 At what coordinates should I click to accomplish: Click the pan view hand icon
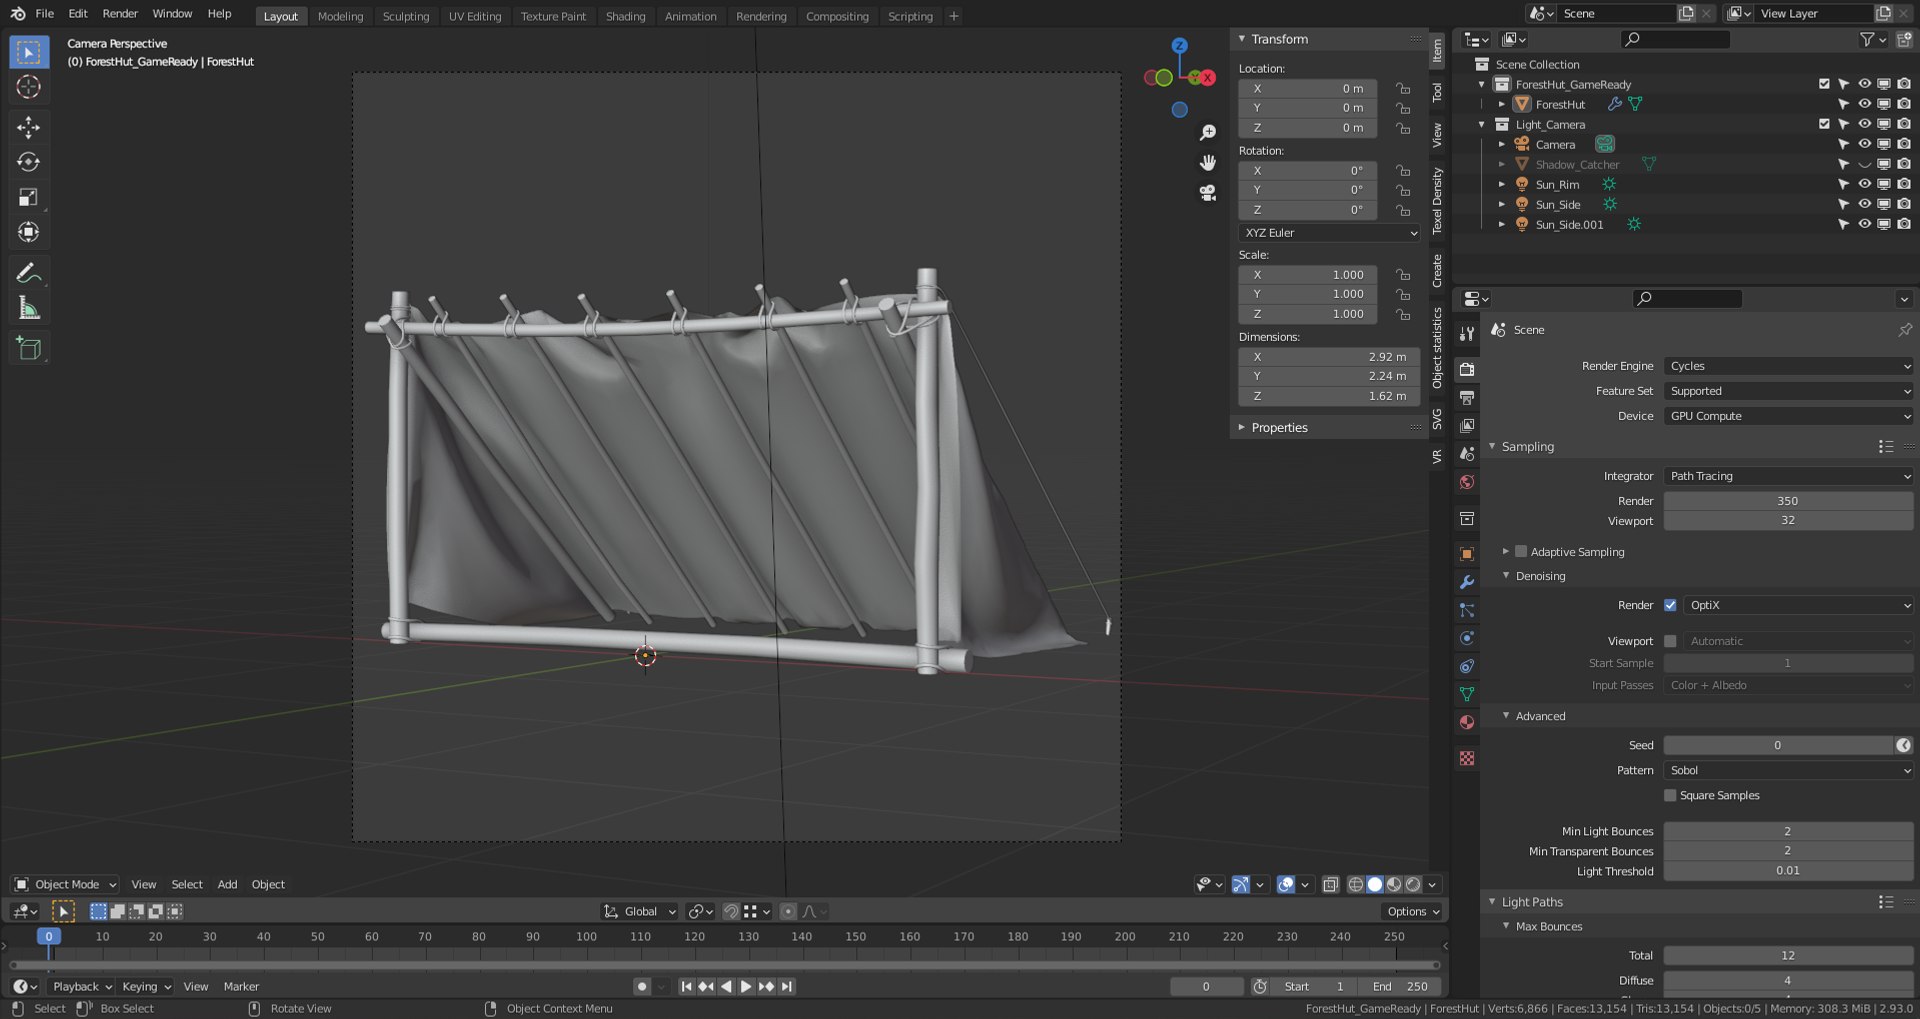pos(1208,163)
